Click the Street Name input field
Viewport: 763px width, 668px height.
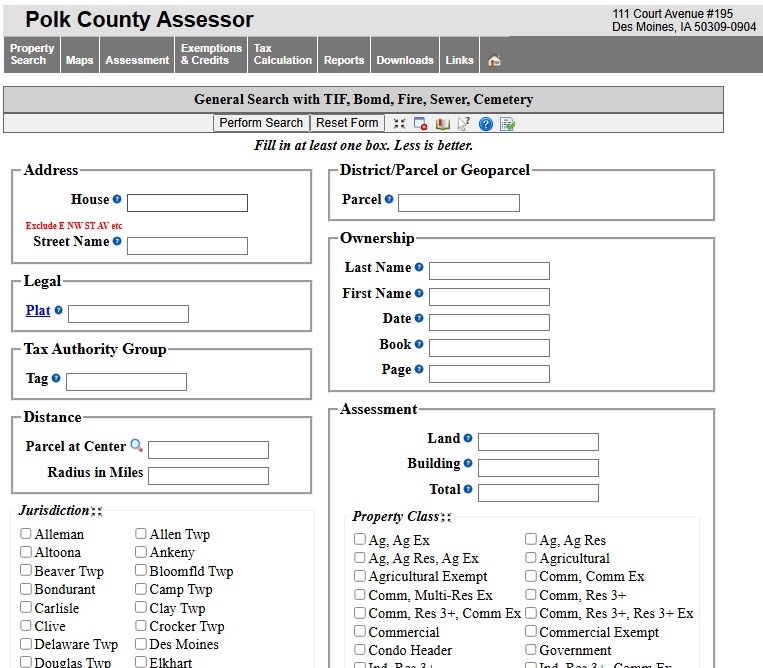pyautogui.click(x=187, y=246)
